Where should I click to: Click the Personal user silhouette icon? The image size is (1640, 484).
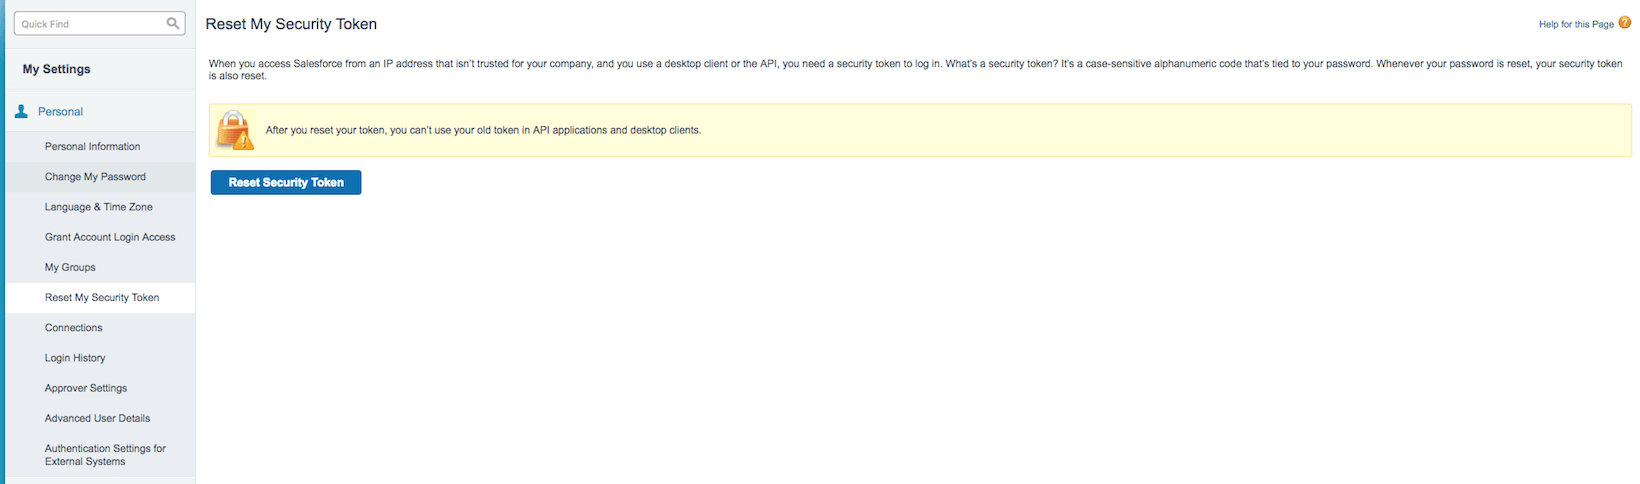(x=21, y=112)
